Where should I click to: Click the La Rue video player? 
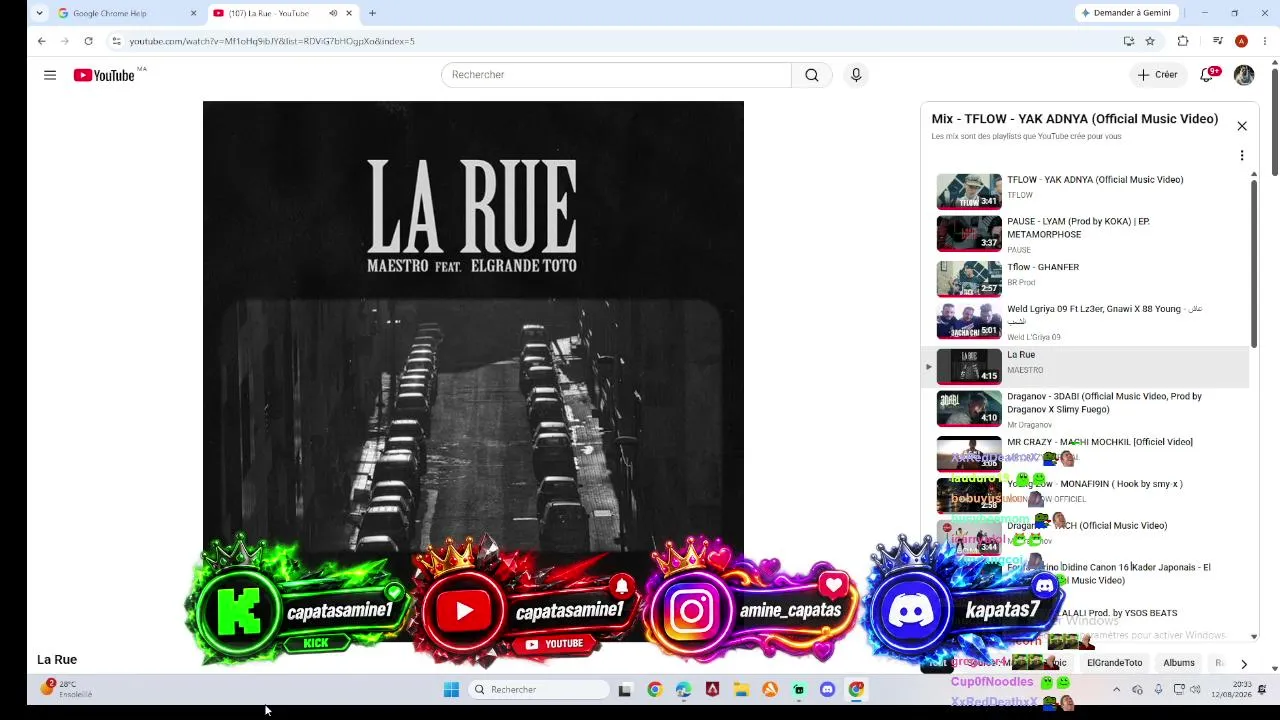473,370
